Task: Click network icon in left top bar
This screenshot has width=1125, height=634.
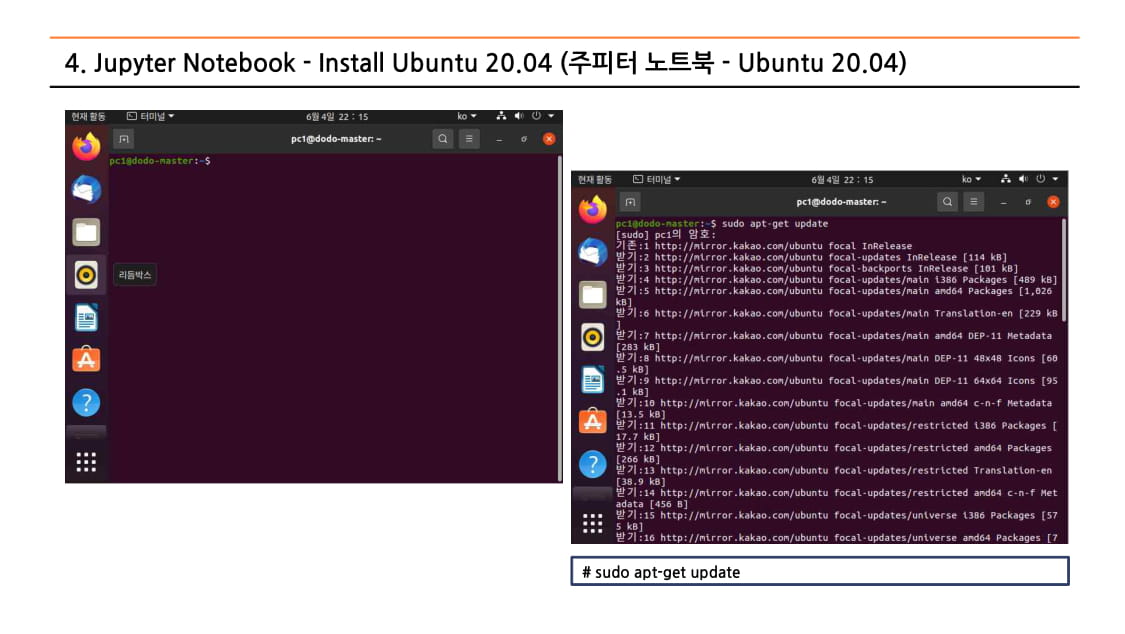Action: 501,116
